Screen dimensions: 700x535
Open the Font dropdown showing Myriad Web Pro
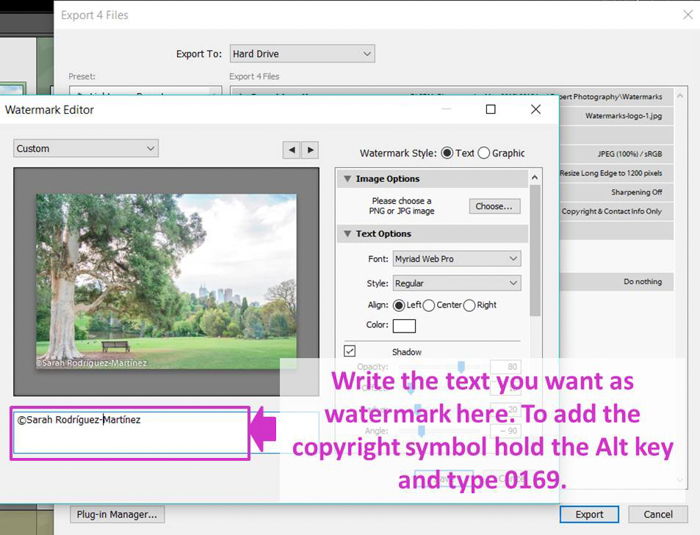455,259
